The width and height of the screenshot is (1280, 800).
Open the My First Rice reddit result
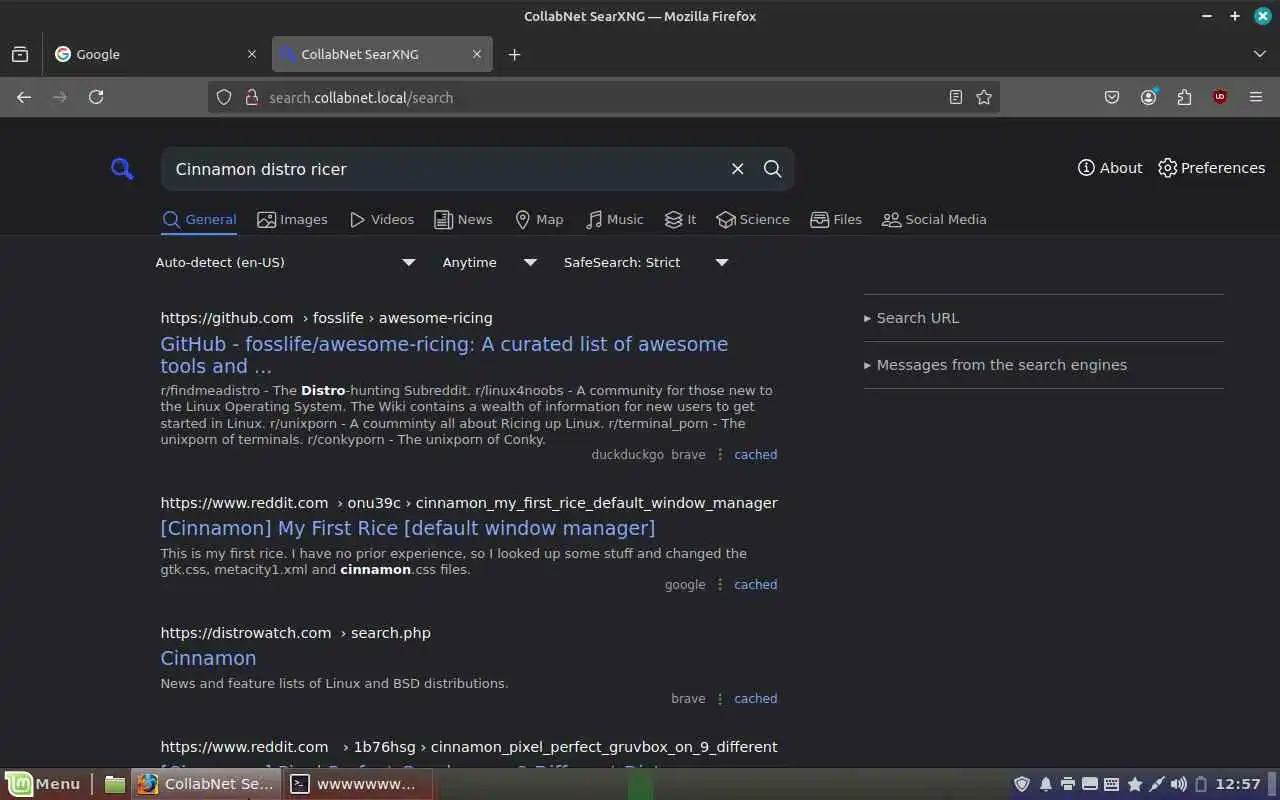(408, 528)
